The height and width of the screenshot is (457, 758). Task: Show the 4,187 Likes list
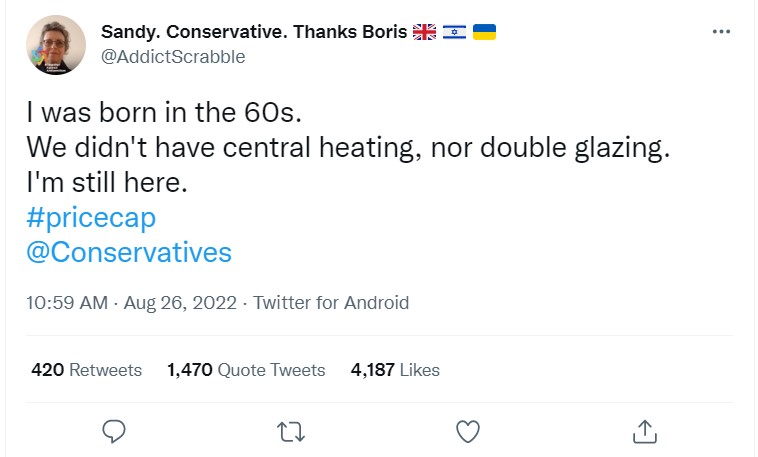(x=395, y=370)
